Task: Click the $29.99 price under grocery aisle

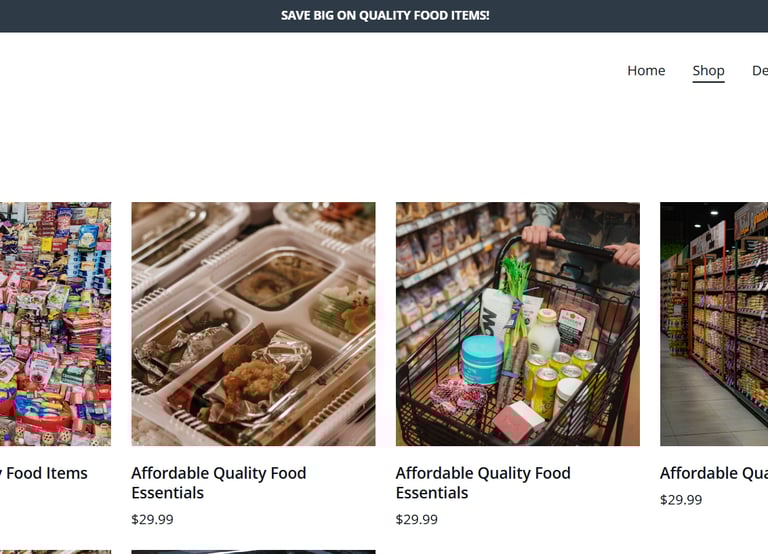Action: (681, 500)
